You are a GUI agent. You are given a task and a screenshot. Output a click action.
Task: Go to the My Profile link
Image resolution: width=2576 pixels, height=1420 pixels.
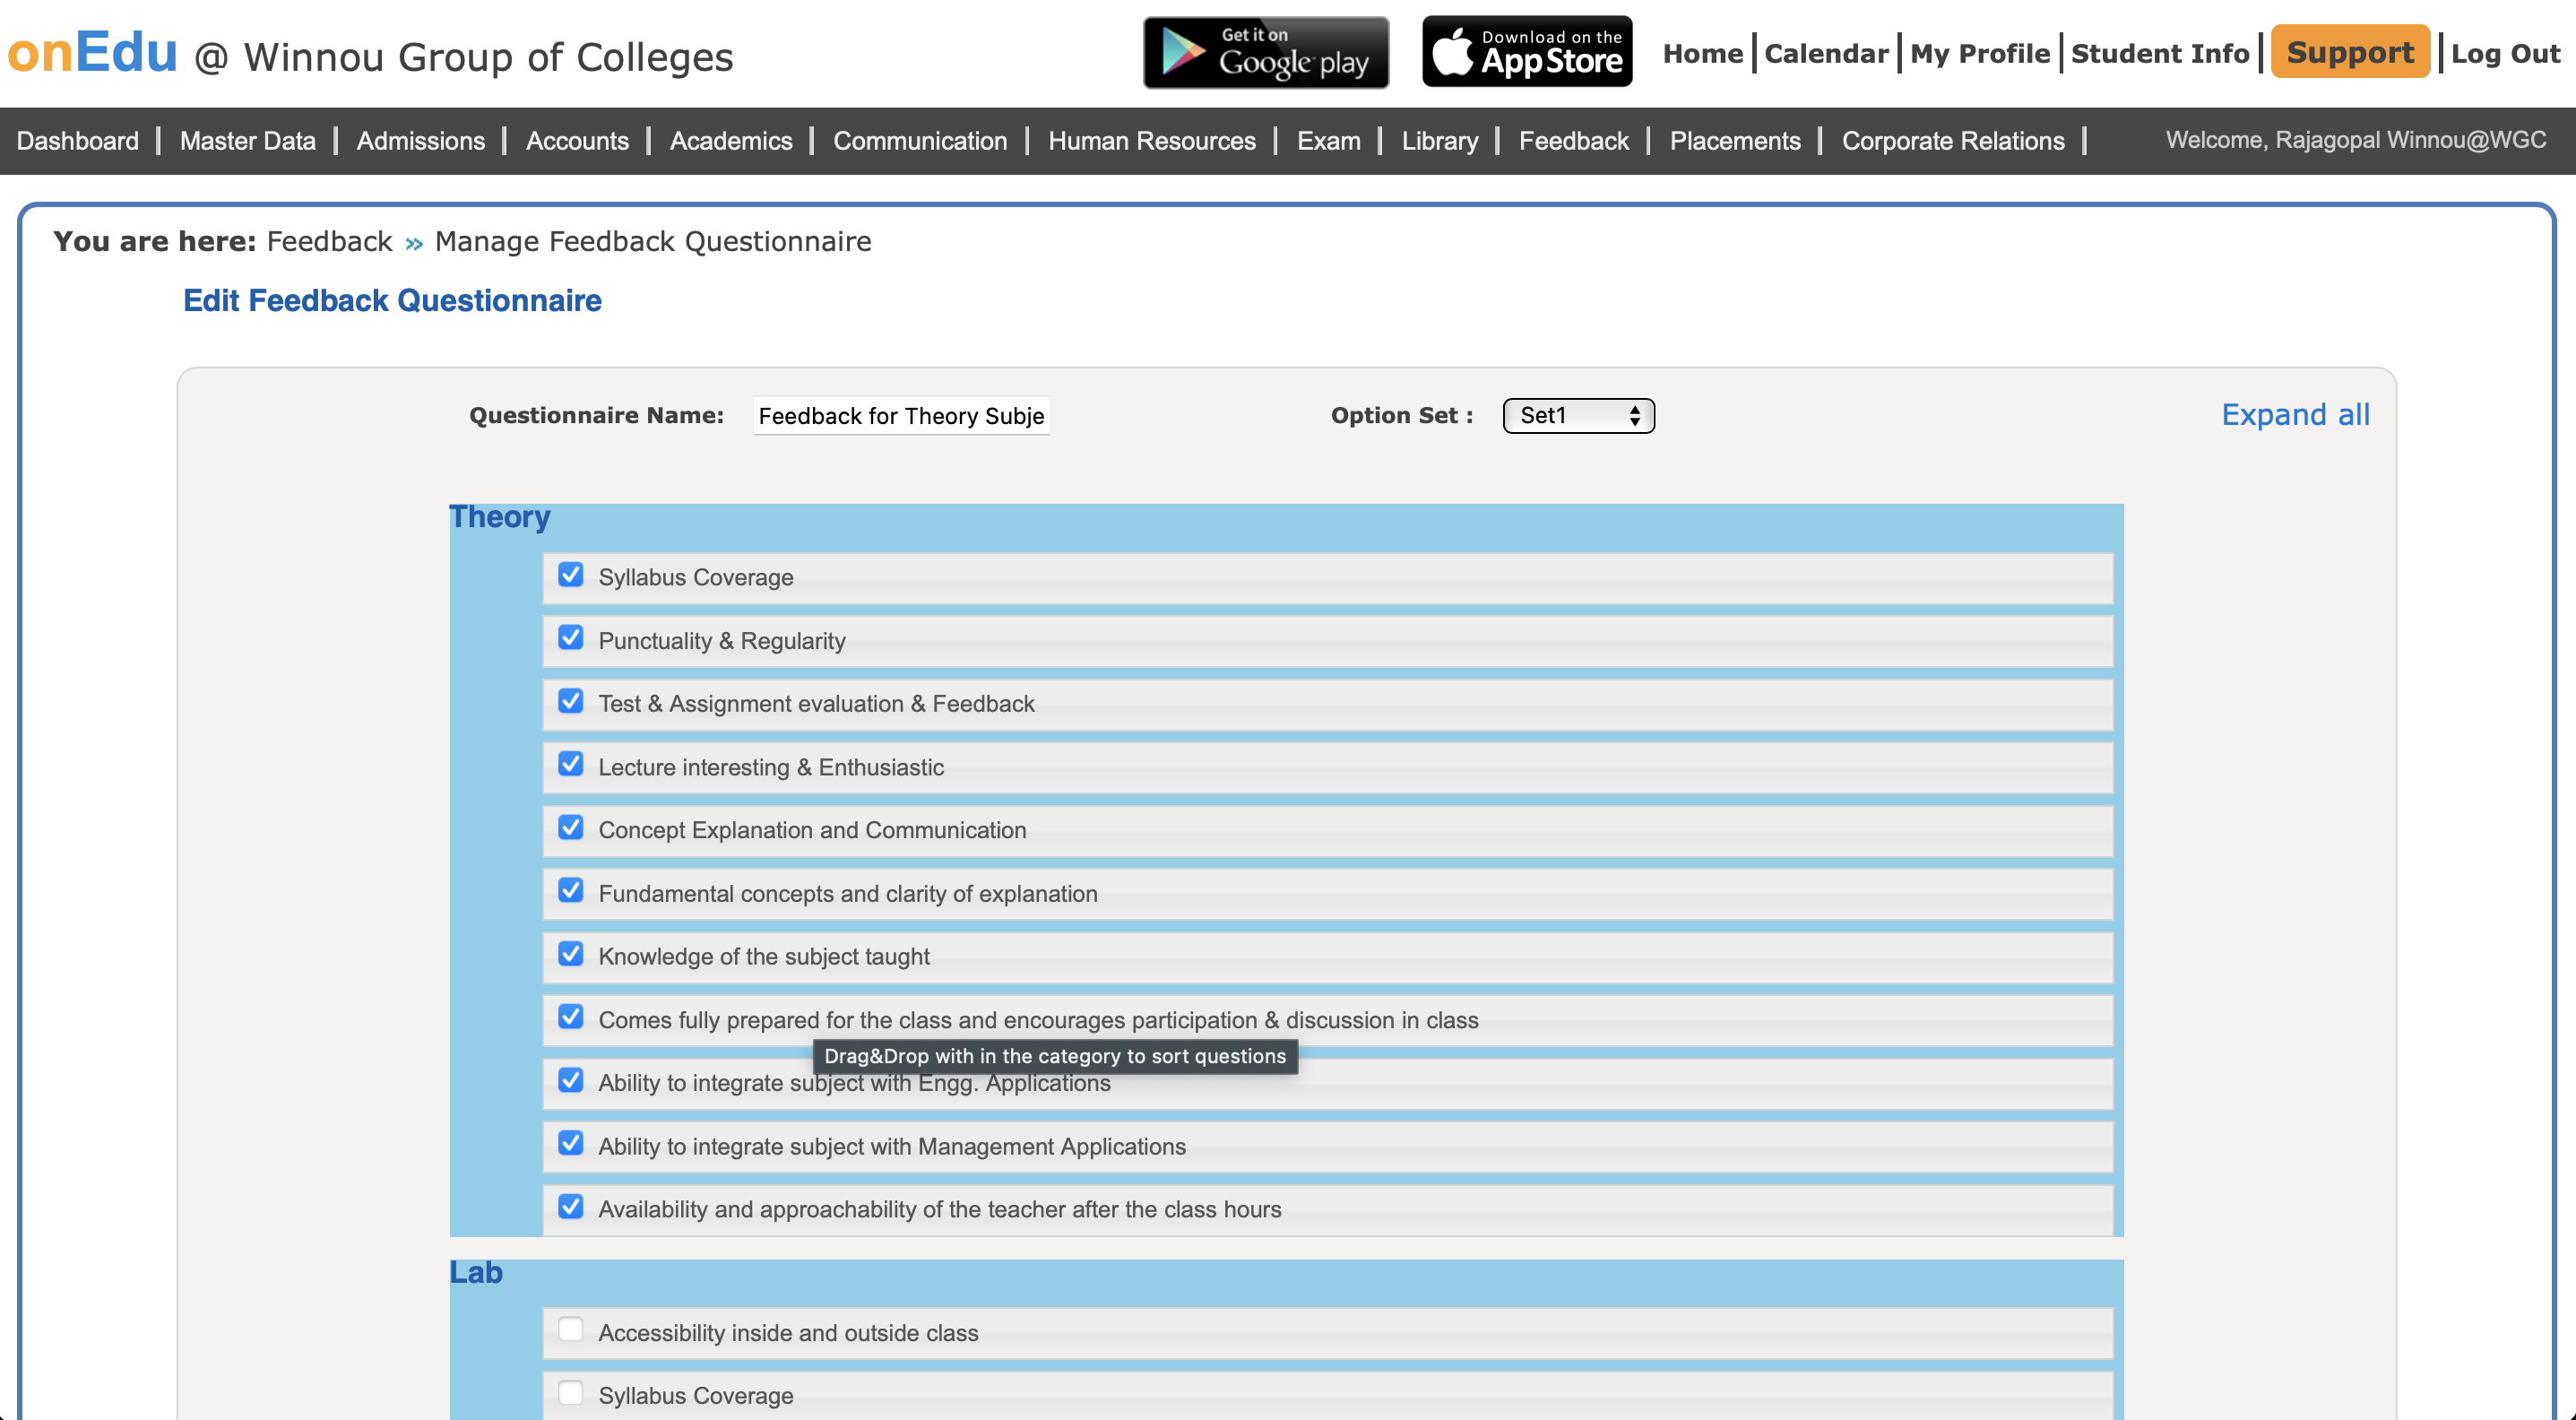(1979, 54)
